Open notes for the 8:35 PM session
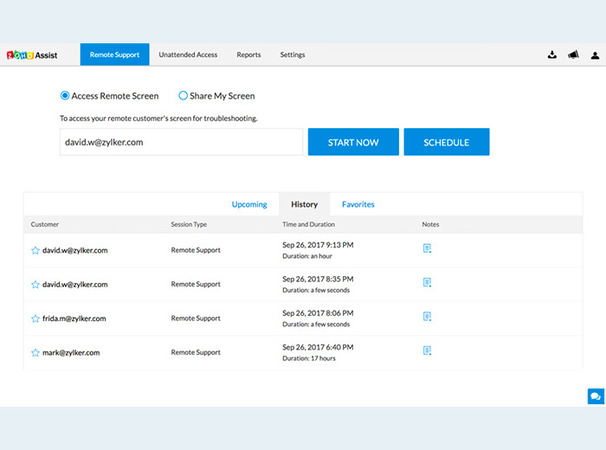606x450 pixels. pyautogui.click(x=427, y=282)
